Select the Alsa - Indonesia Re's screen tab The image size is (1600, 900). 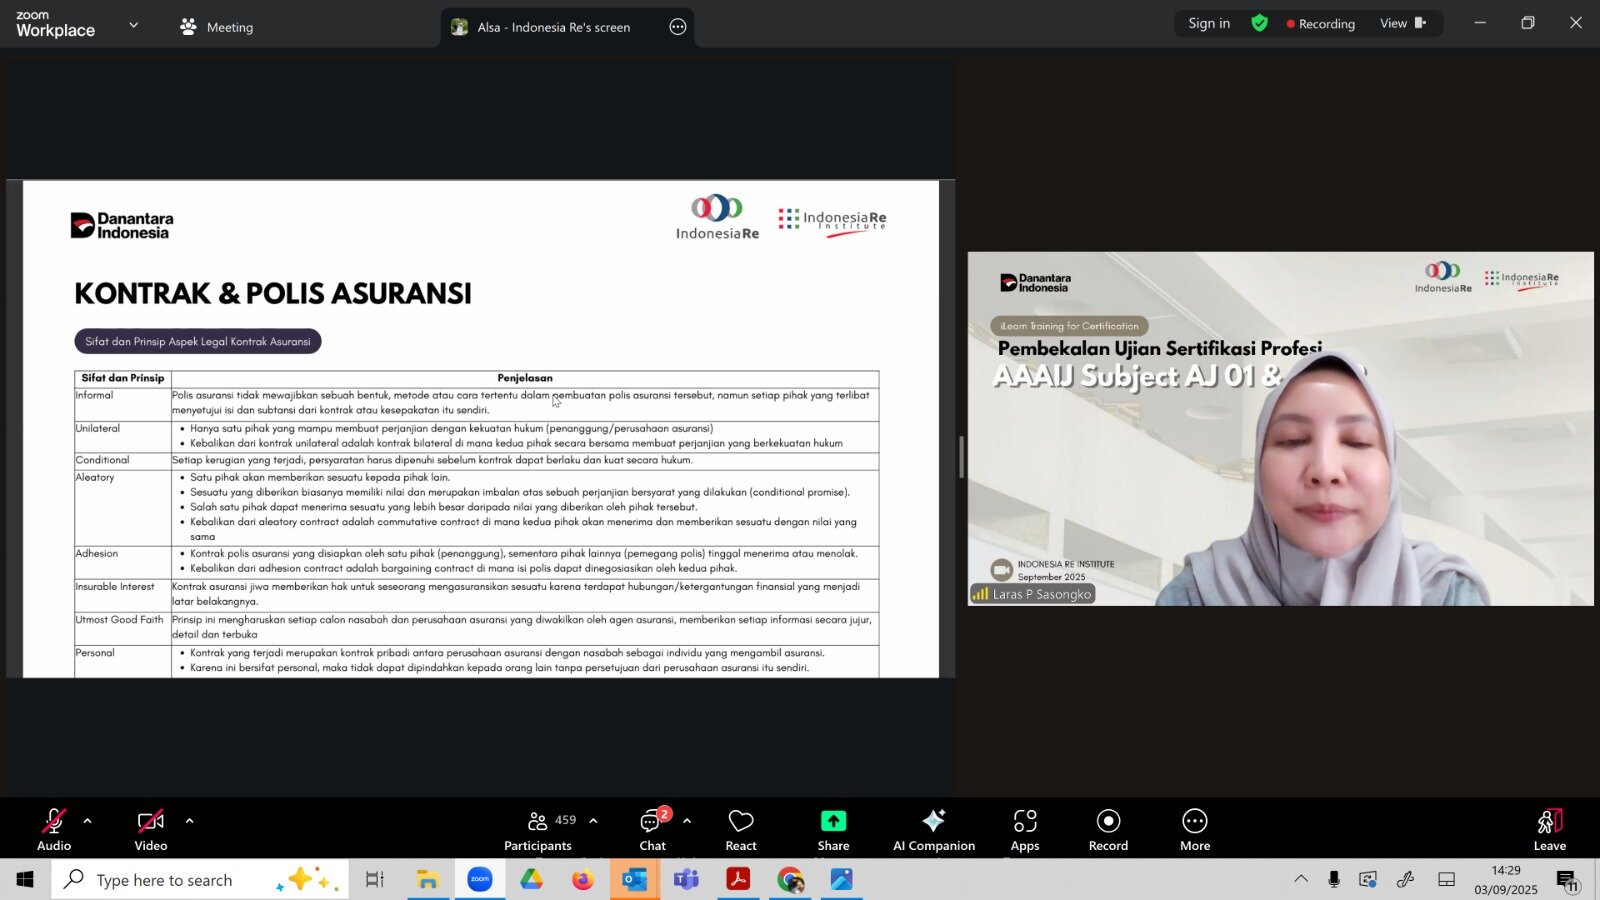(553, 27)
